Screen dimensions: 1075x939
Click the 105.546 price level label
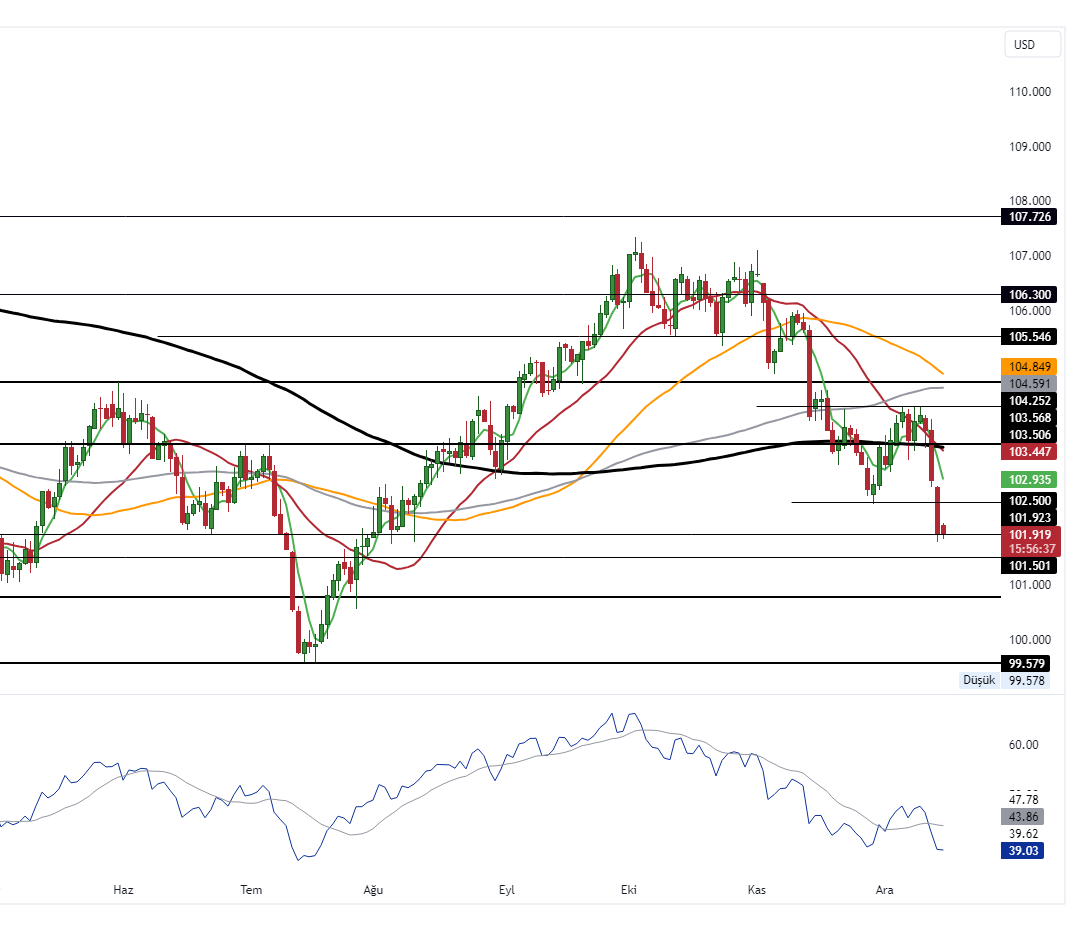(x=1030, y=337)
